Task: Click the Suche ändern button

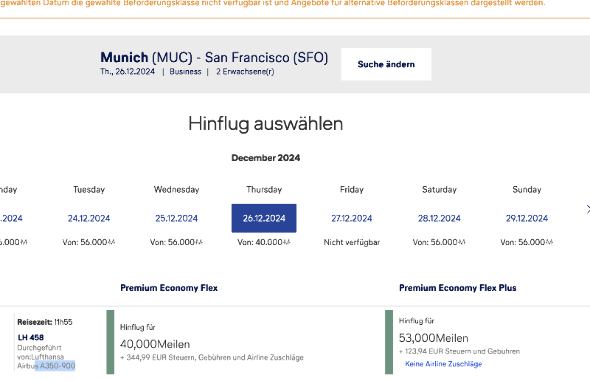Action: click(386, 64)
